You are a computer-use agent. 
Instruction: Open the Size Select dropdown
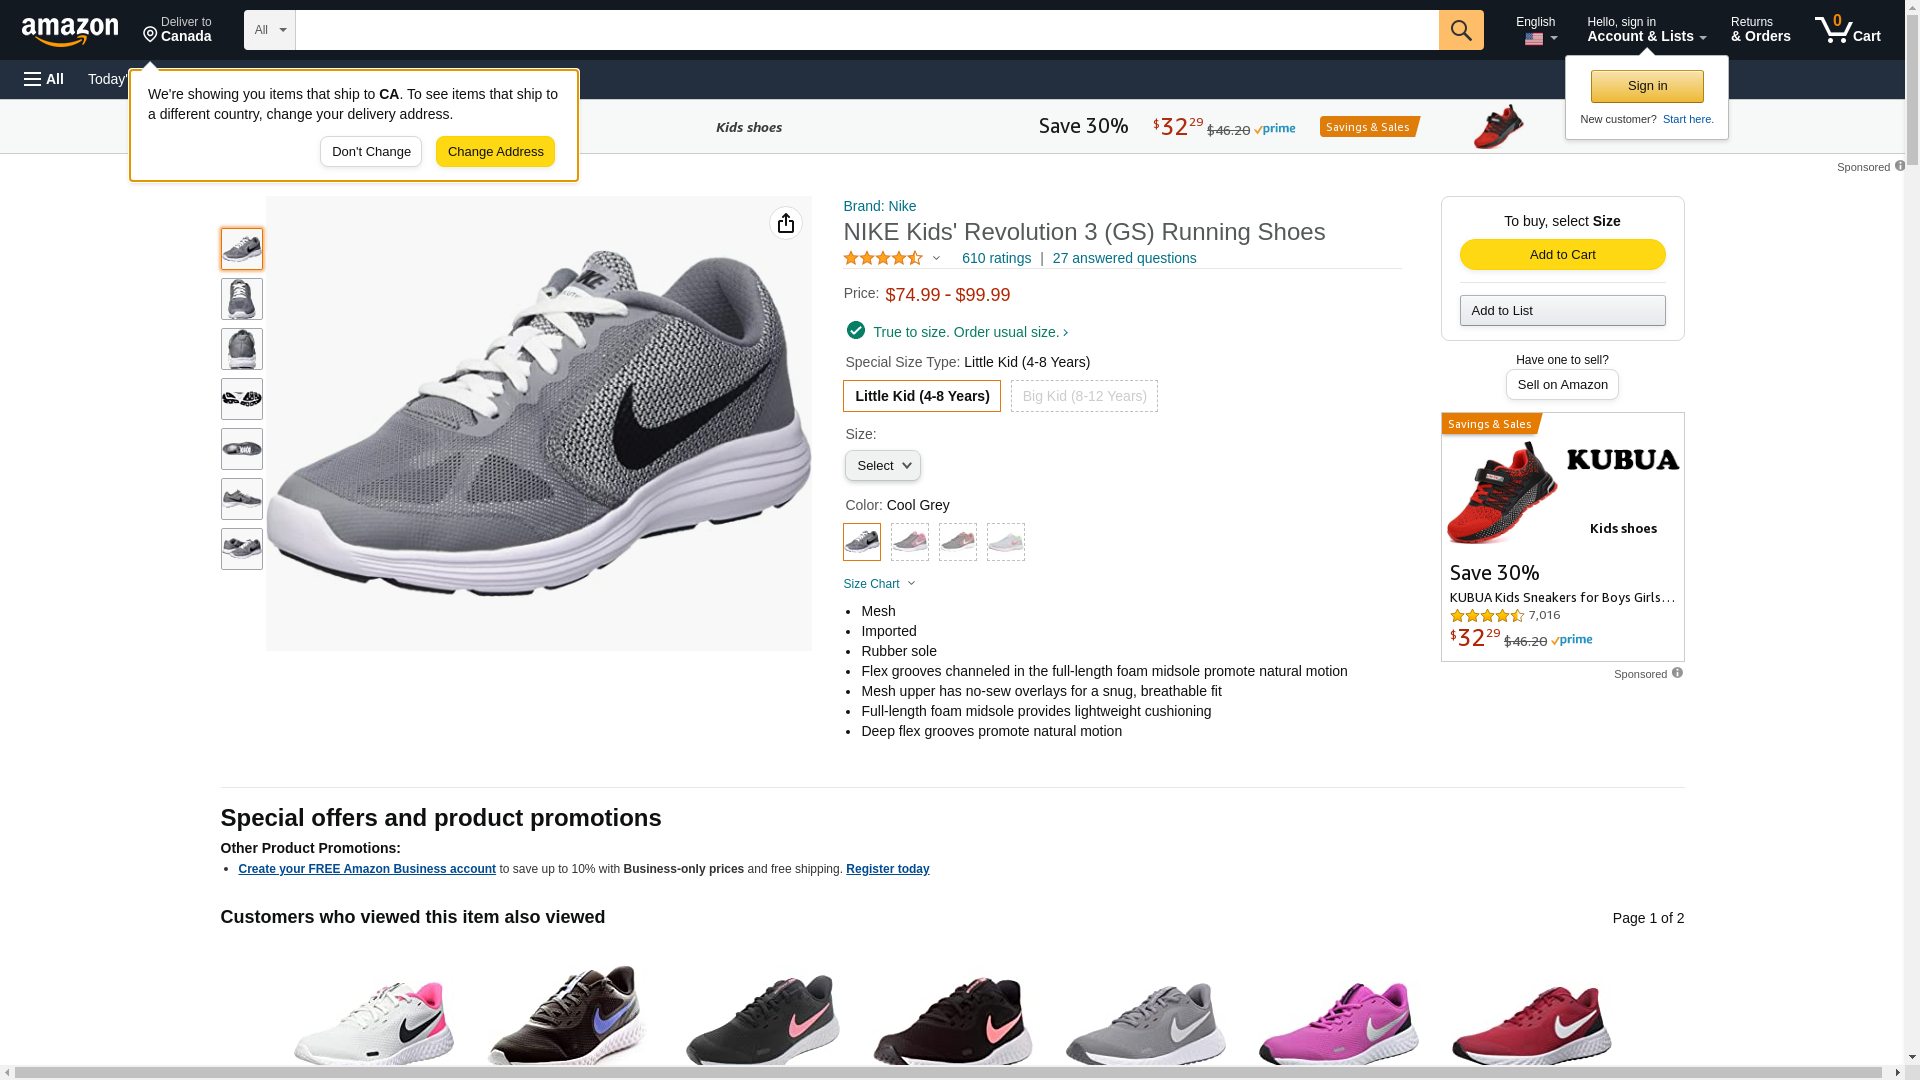pos(882,466)
